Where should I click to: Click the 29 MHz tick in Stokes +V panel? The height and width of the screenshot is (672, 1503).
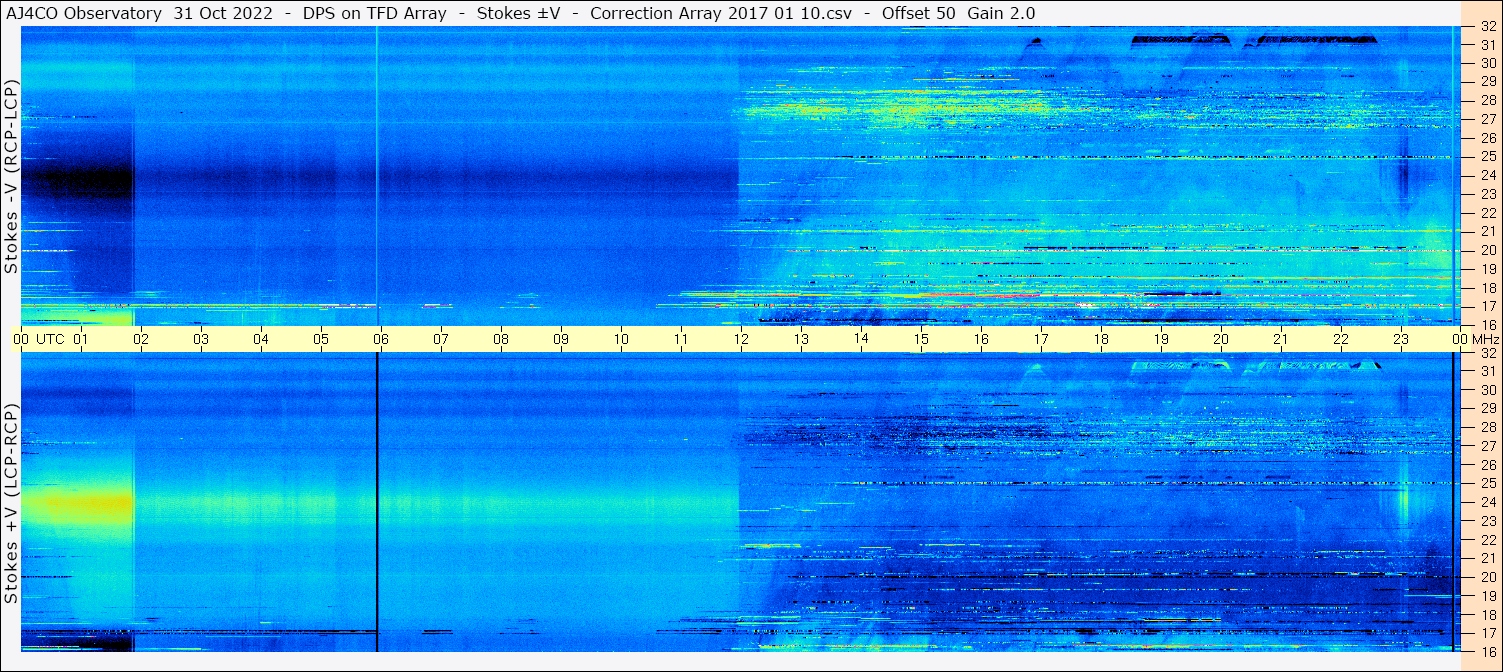[x=1487, y=409]
